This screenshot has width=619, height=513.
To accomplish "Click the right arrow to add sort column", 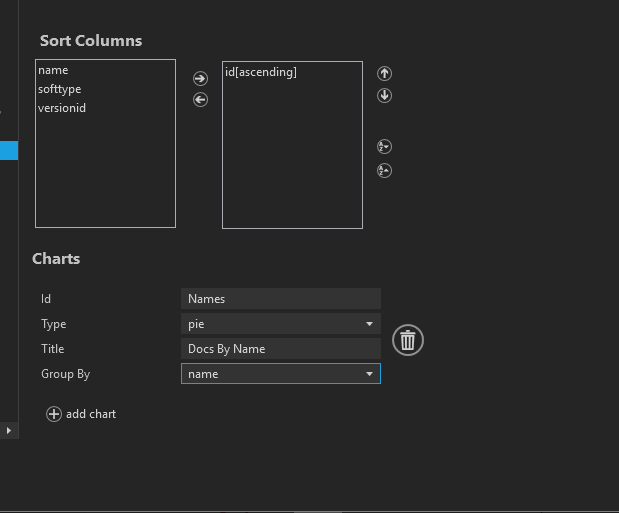I will (201, 78).
